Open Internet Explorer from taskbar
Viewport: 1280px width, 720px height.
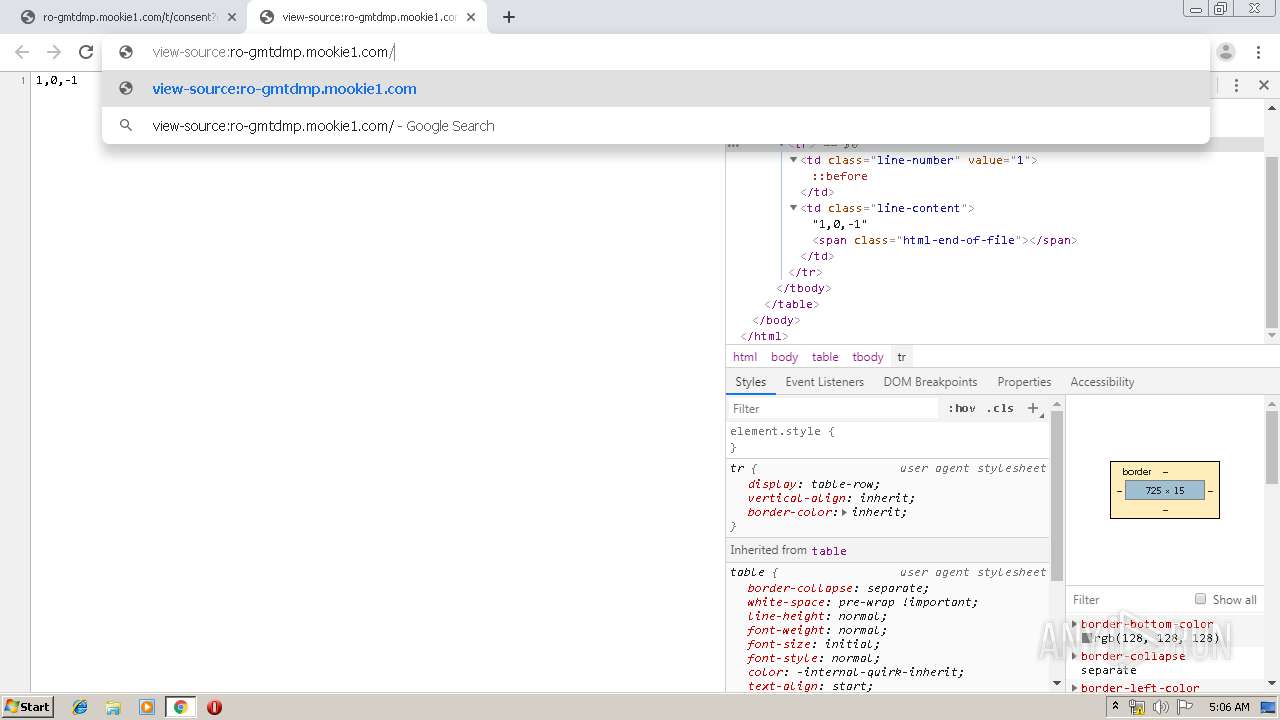[80, 707]
